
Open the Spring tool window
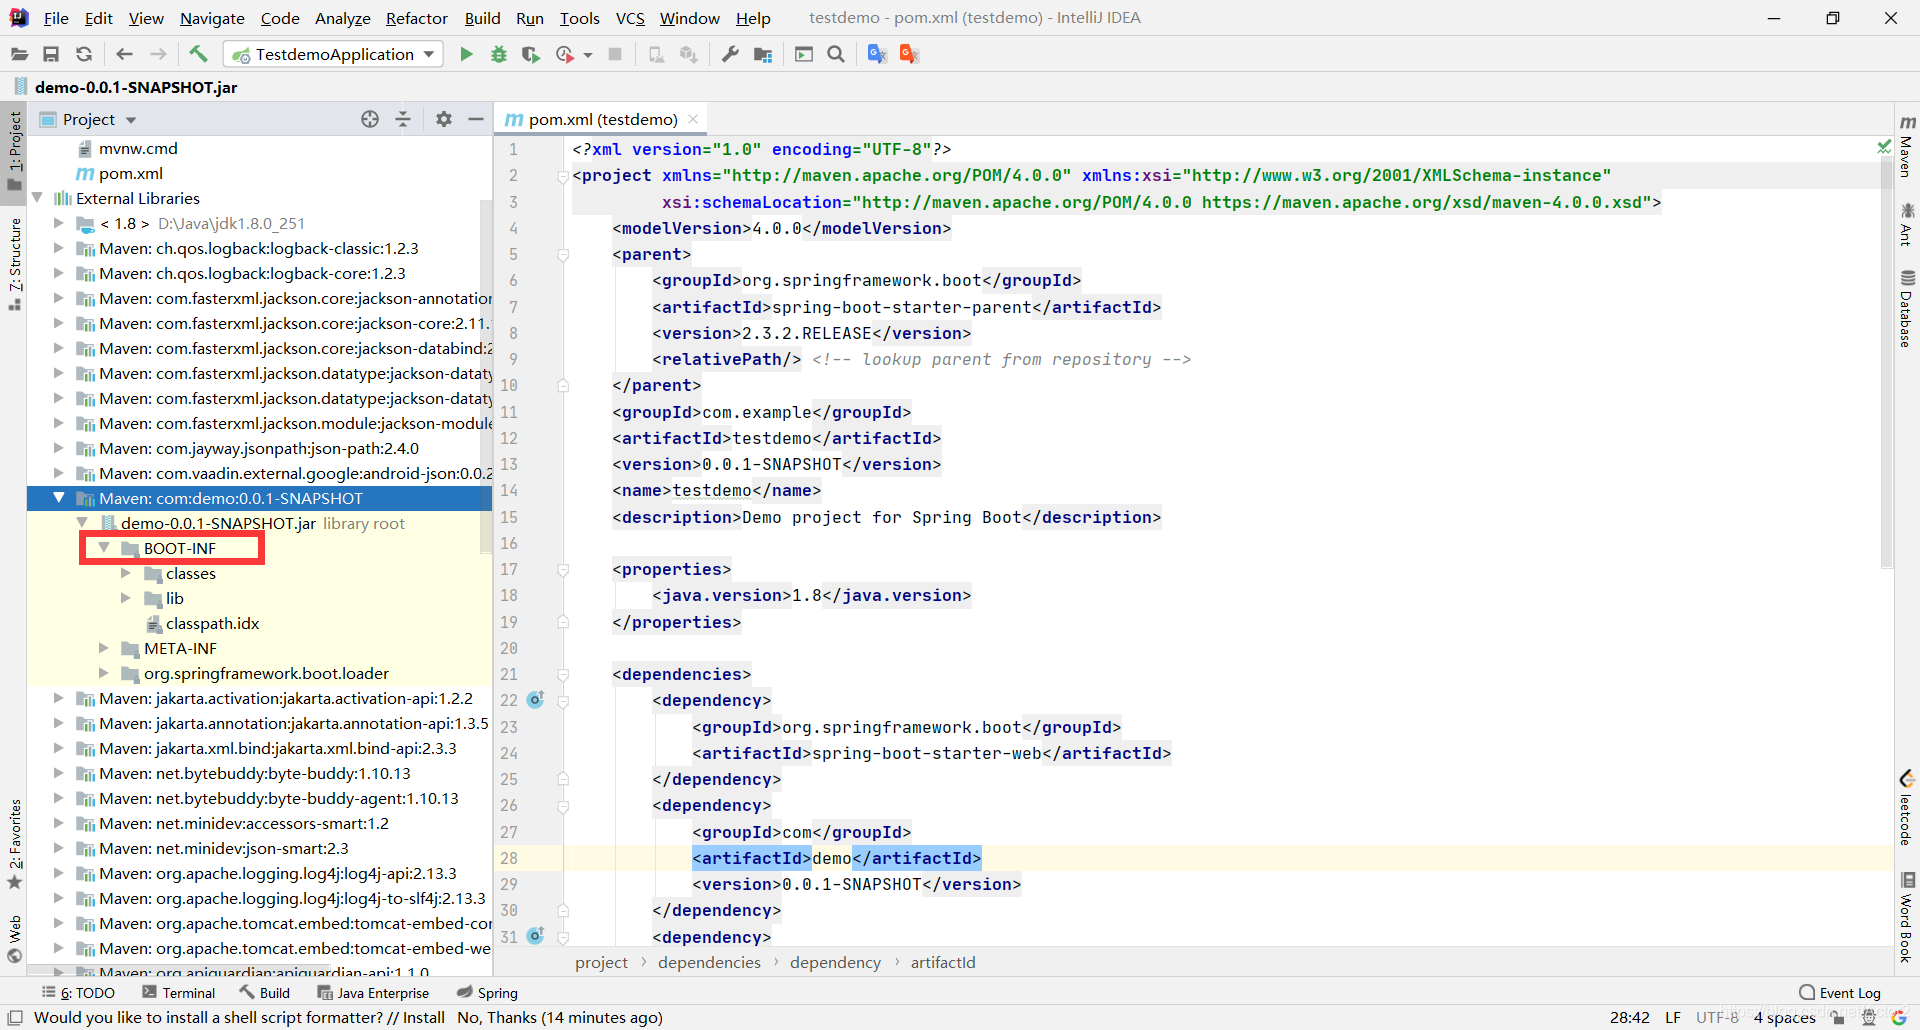pyautogui.click(x=487, y=993)
